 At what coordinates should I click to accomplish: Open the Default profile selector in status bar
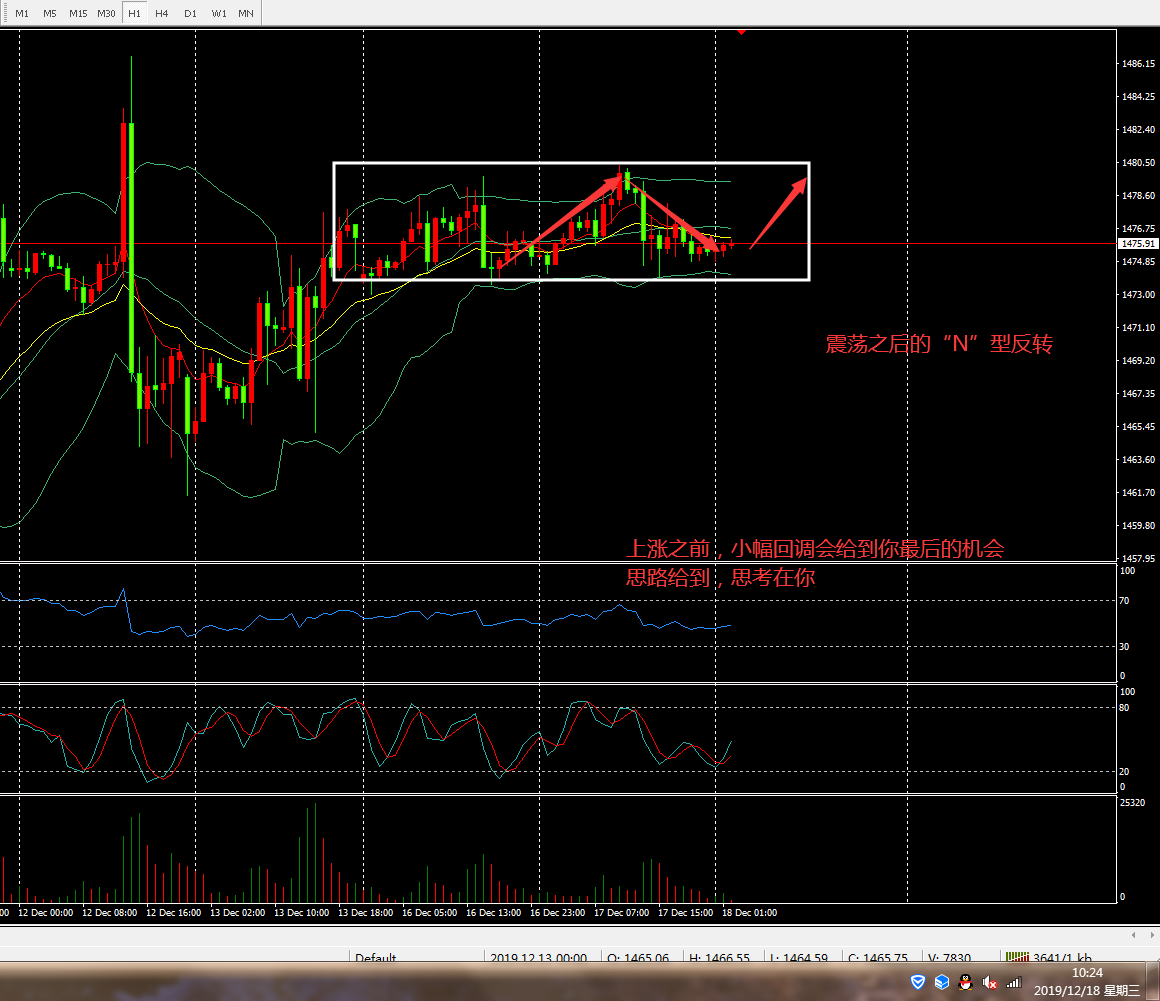click(376, 958)
